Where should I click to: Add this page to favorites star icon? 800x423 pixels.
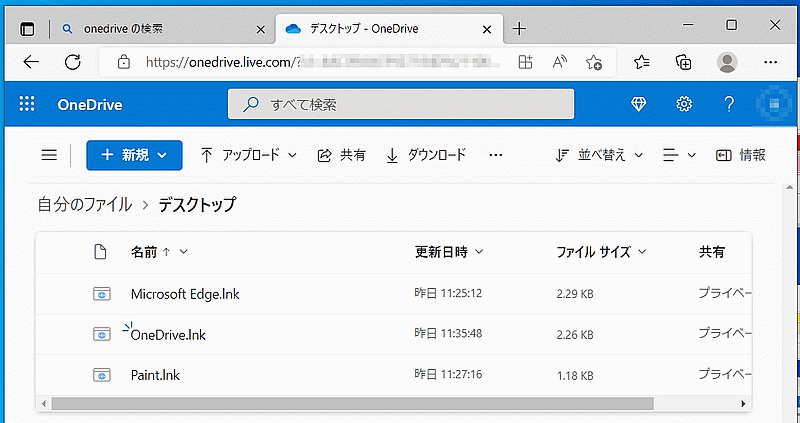tap(593, 62)
